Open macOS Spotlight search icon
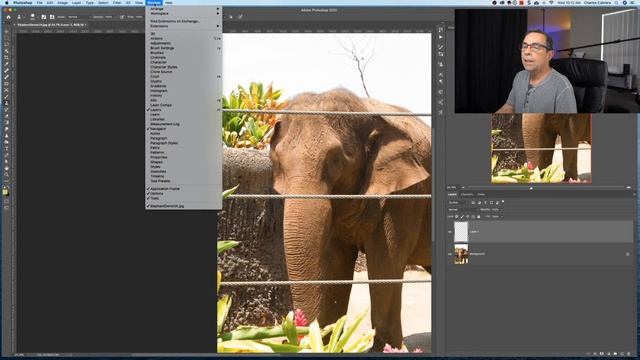This screenshot has height=360, width=640. tap(617, 2)
